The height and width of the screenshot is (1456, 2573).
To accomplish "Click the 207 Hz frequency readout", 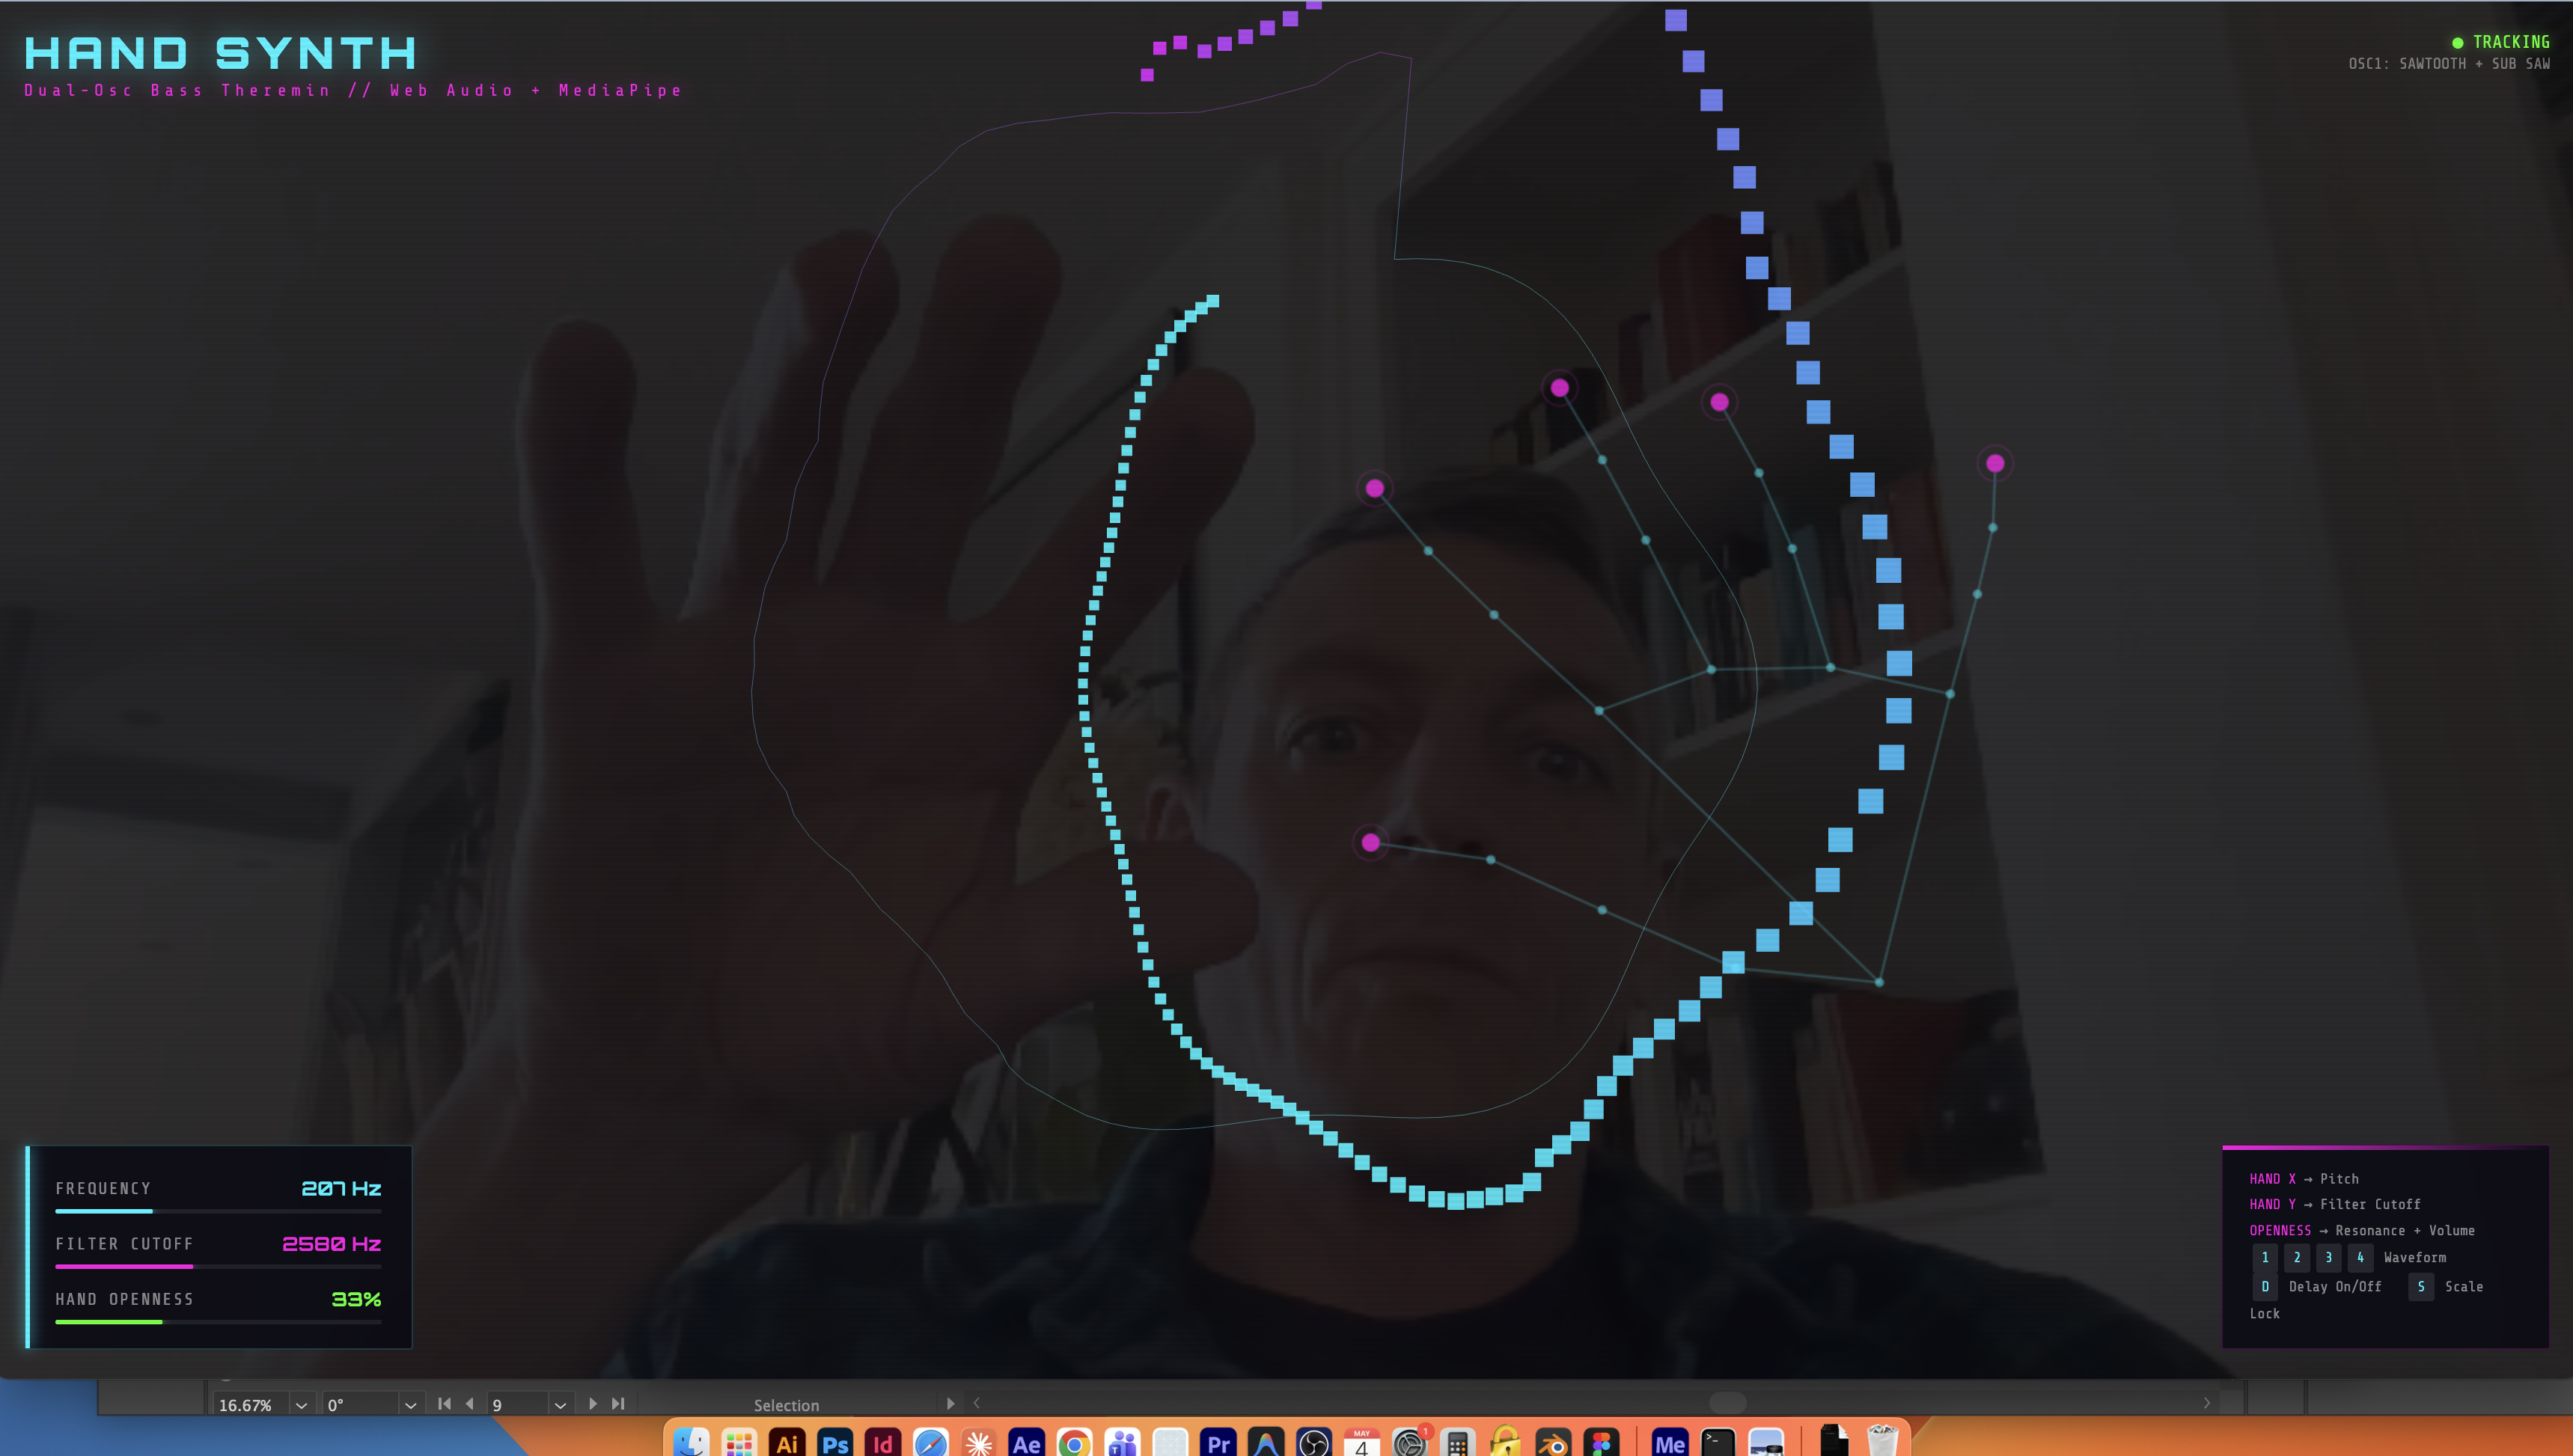I will point(341,1188).
